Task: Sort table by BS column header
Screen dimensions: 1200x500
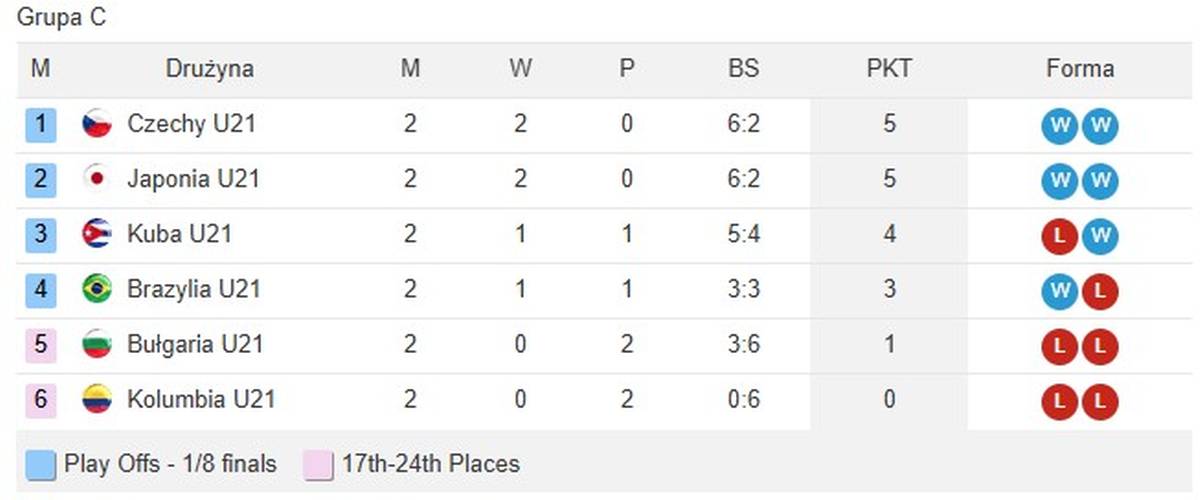Action: pos(743,70)
